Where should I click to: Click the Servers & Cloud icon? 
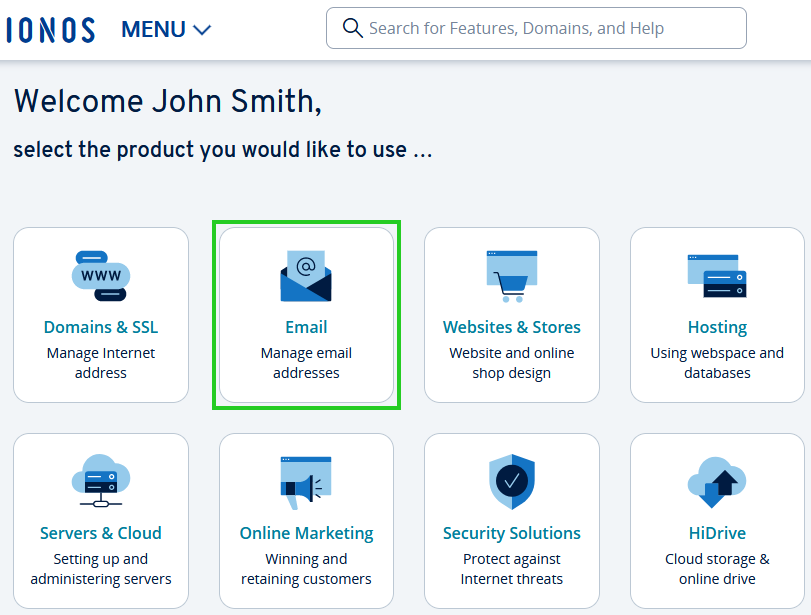101,481
